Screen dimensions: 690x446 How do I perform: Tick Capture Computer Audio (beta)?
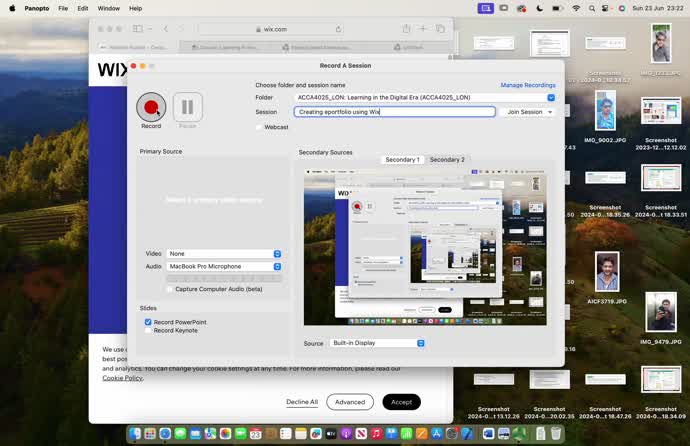pyautogui.click(x=169, y=289)
